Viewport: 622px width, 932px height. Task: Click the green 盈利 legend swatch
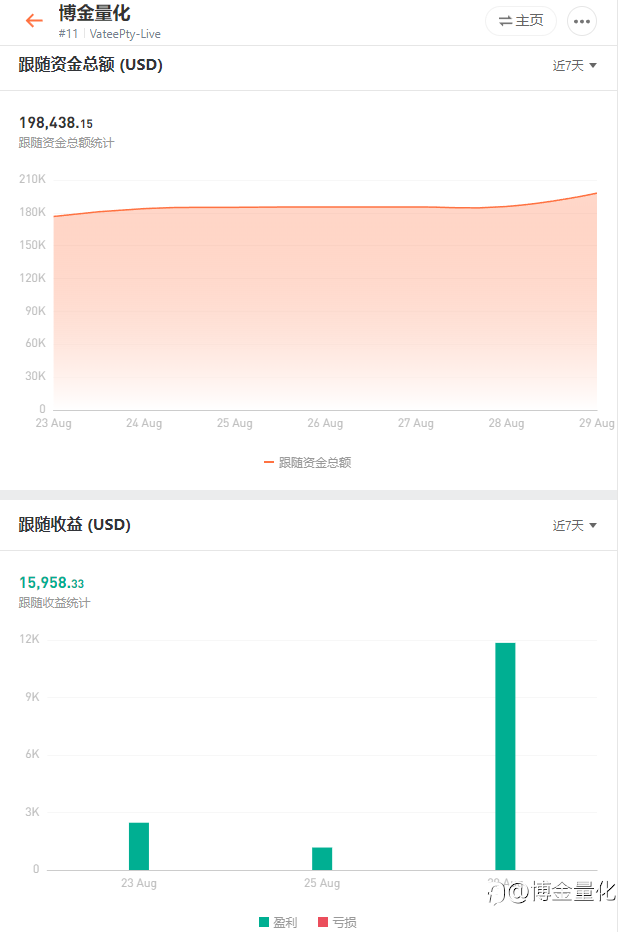(264, 922)
